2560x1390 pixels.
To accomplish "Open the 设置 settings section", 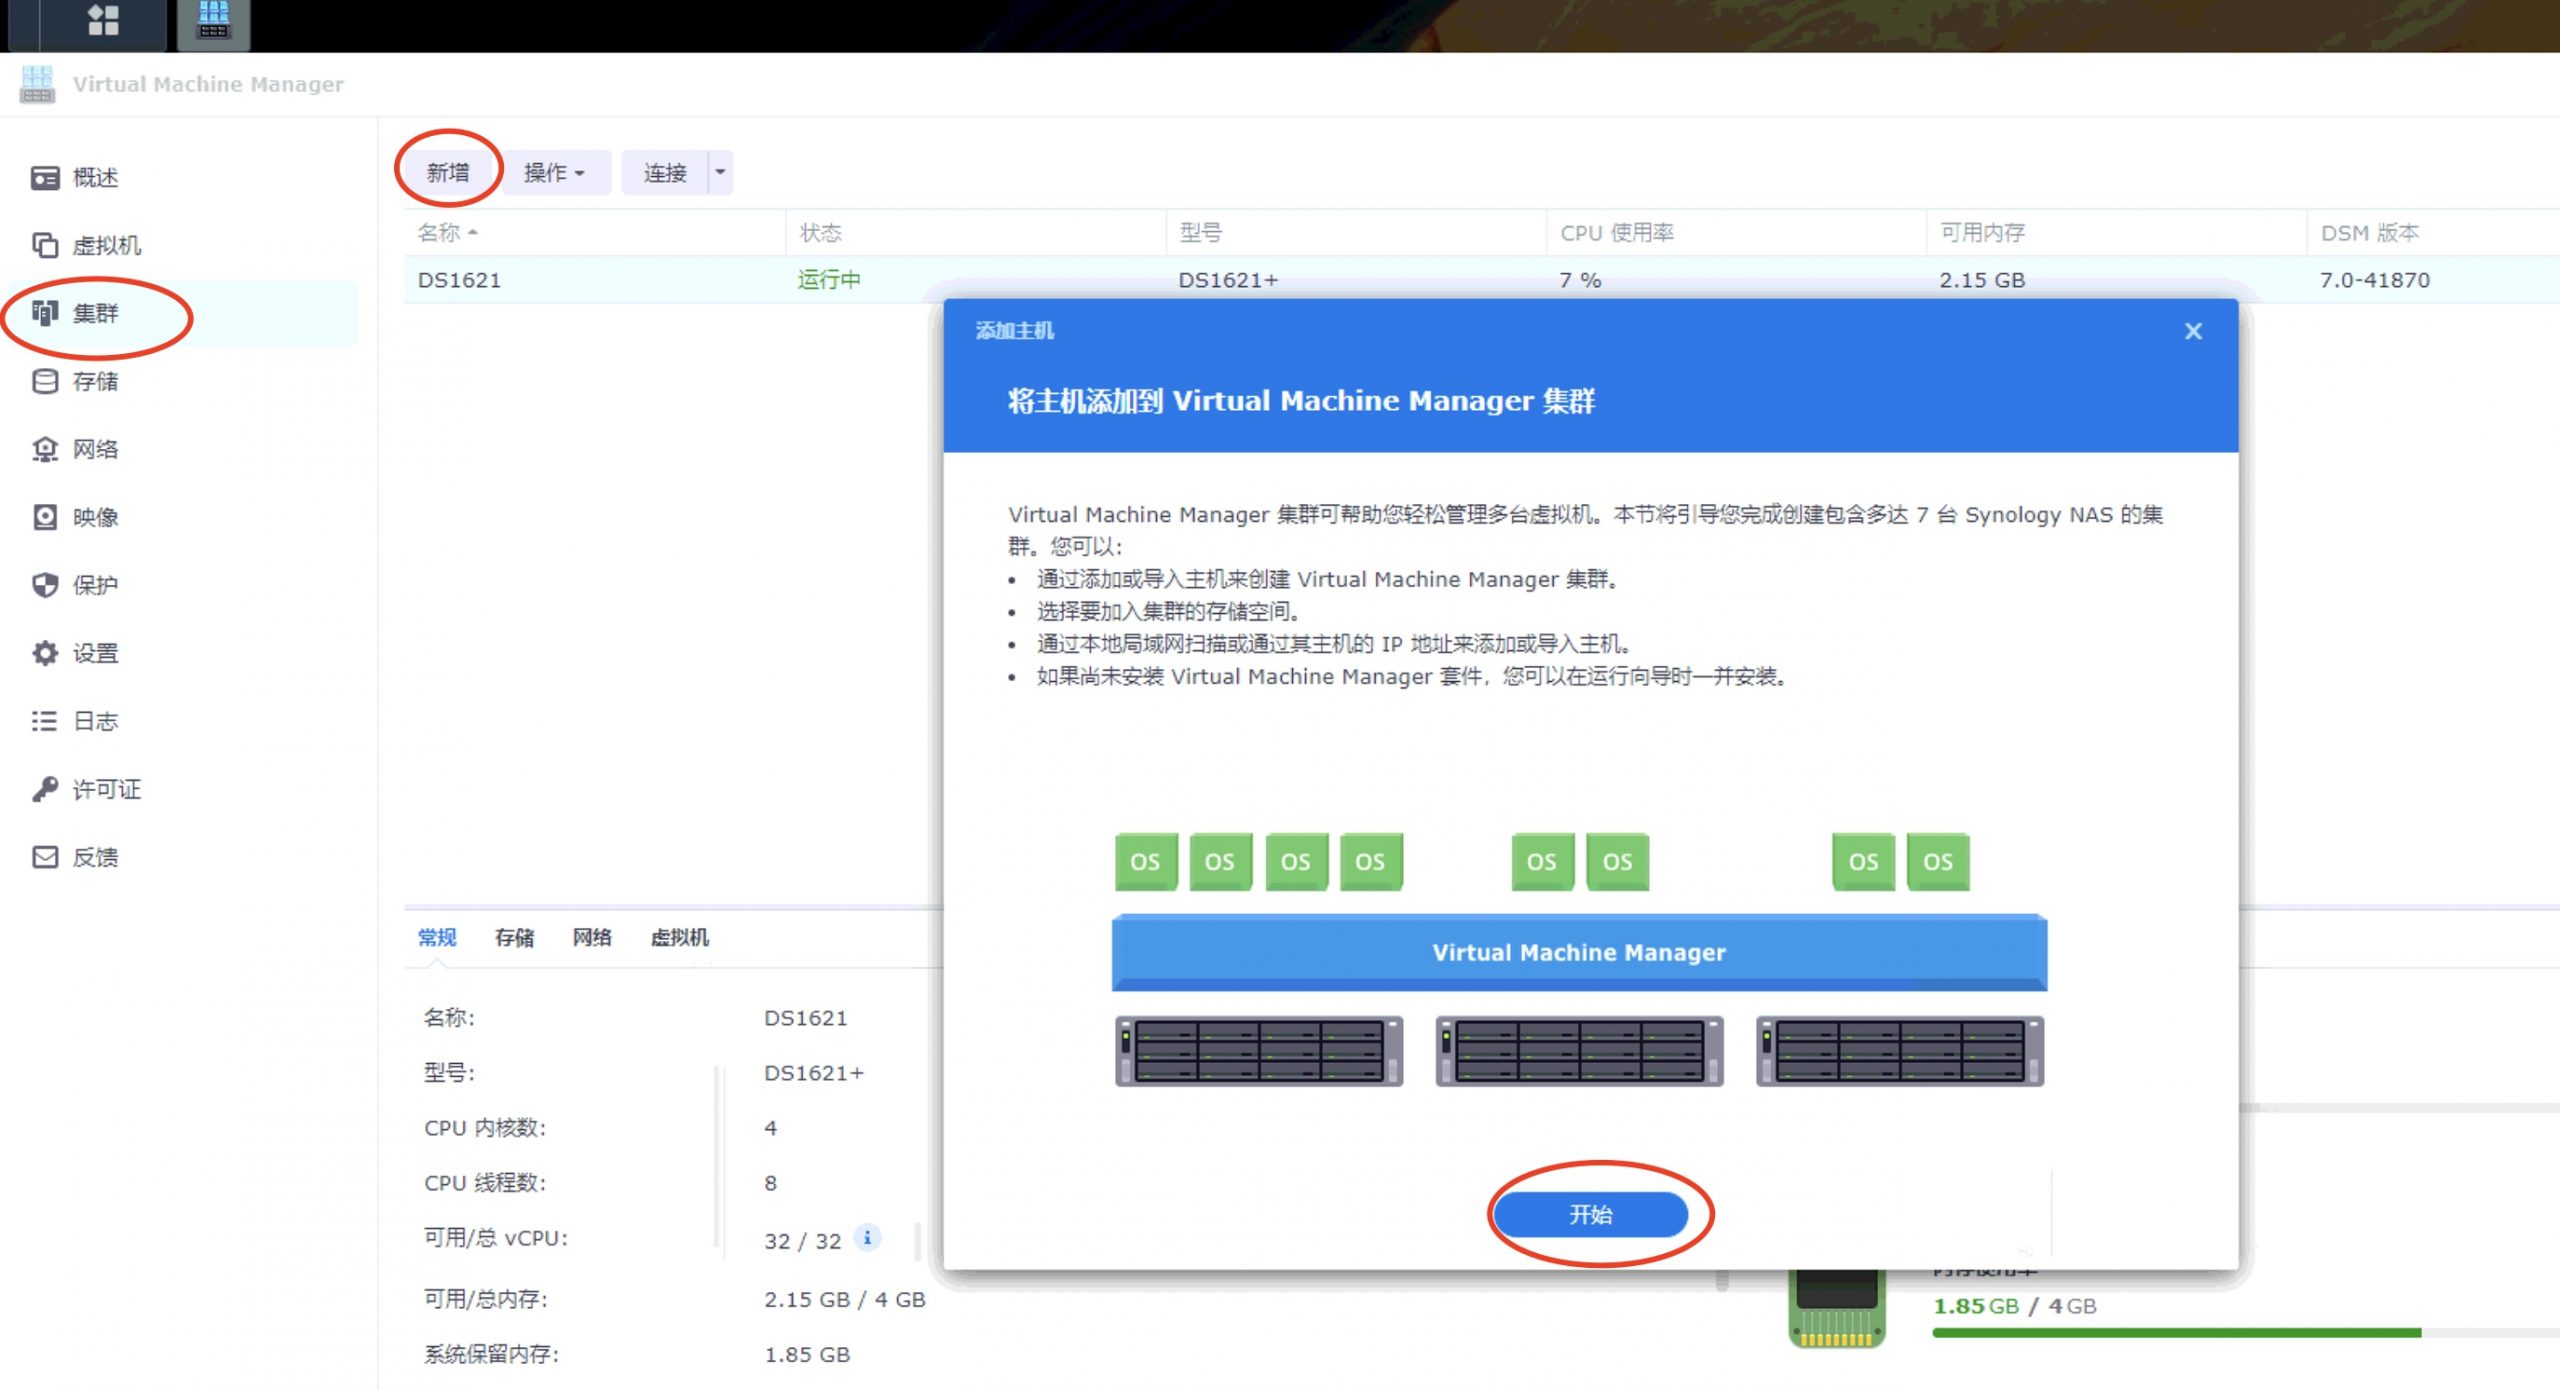I will point(95,654).
